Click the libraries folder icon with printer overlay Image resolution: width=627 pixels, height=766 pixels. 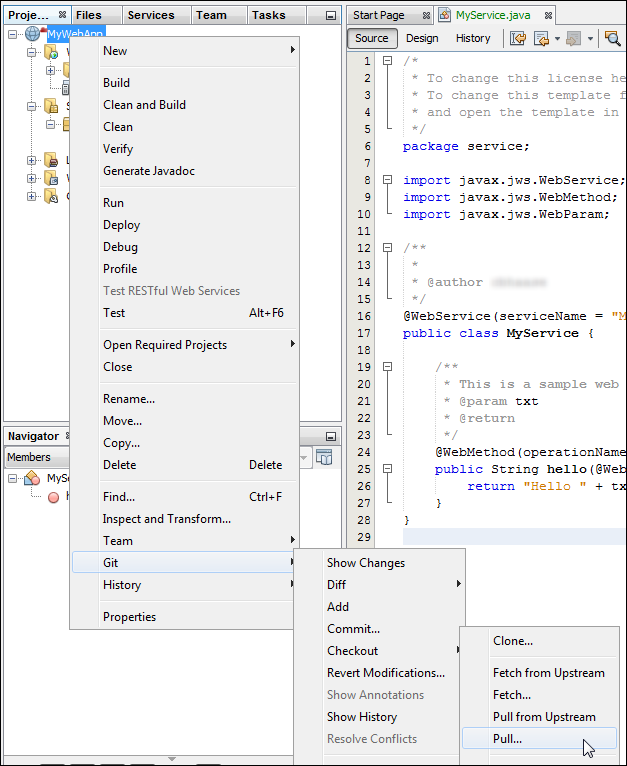[51, 159]
